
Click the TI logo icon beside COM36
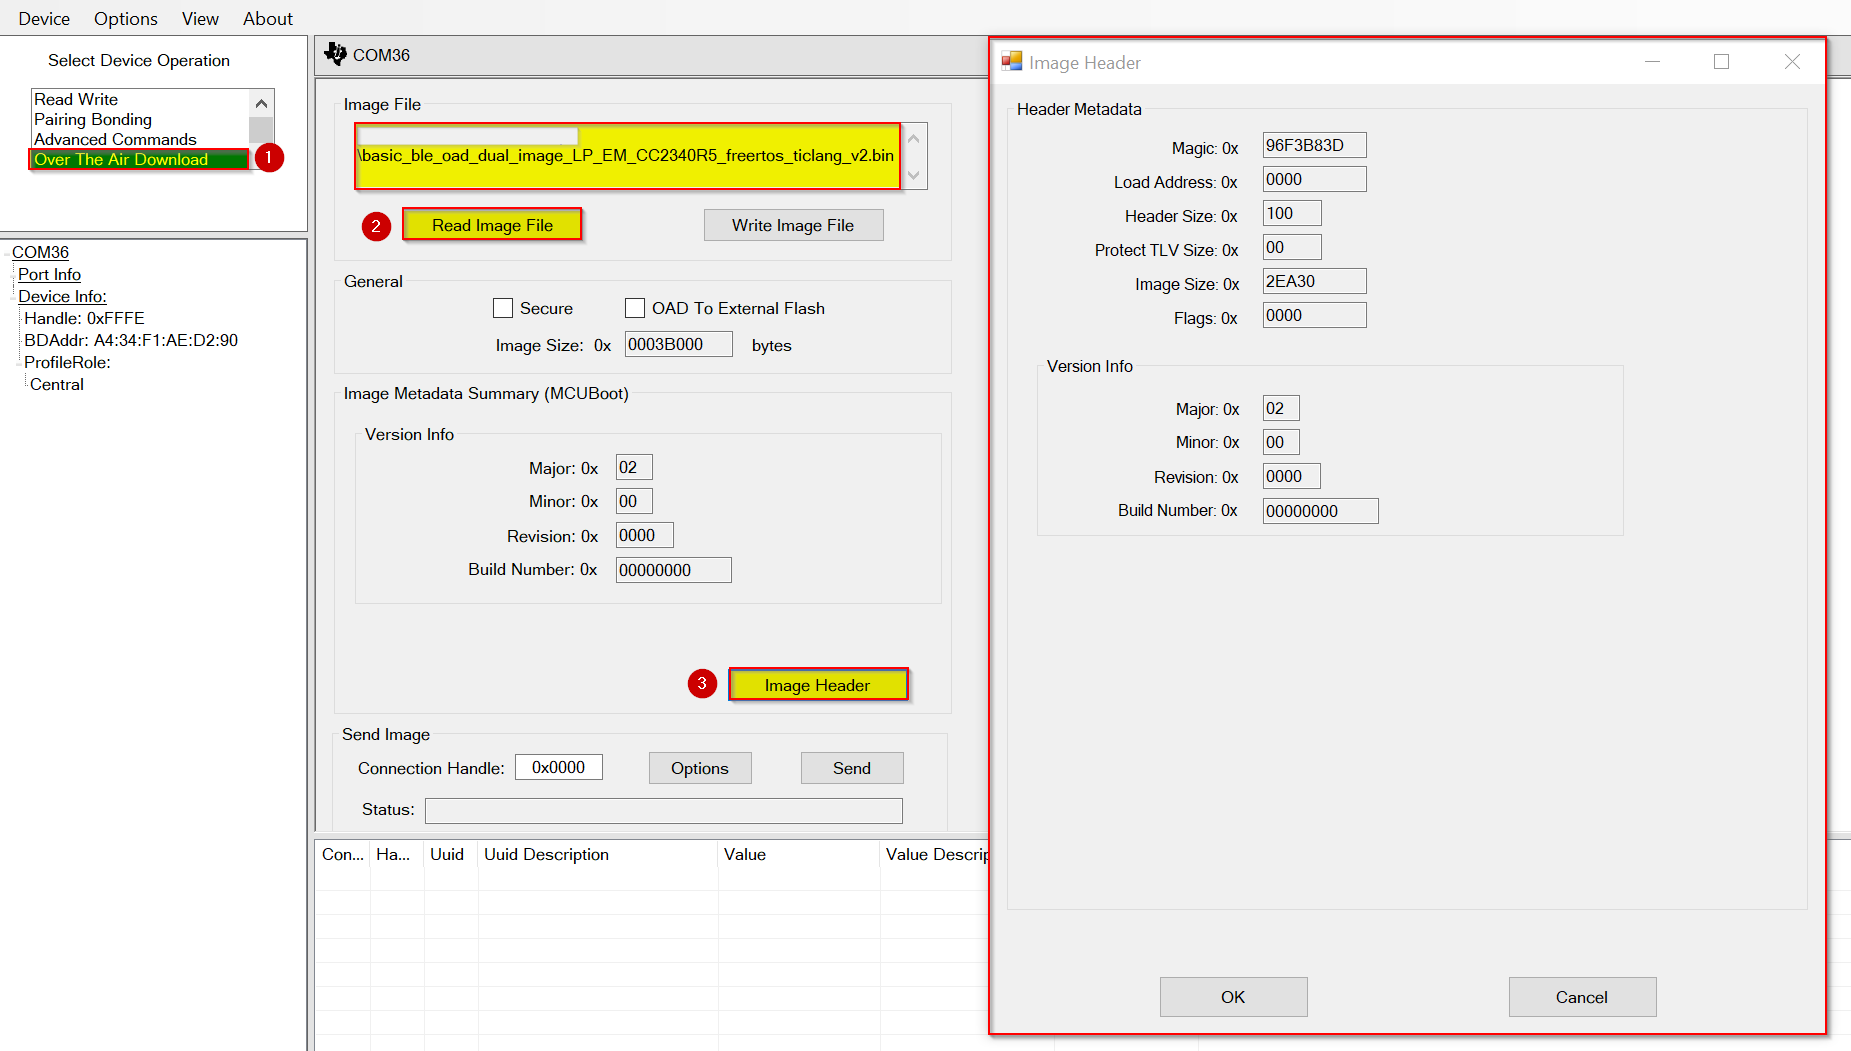(x=335, y=54)
